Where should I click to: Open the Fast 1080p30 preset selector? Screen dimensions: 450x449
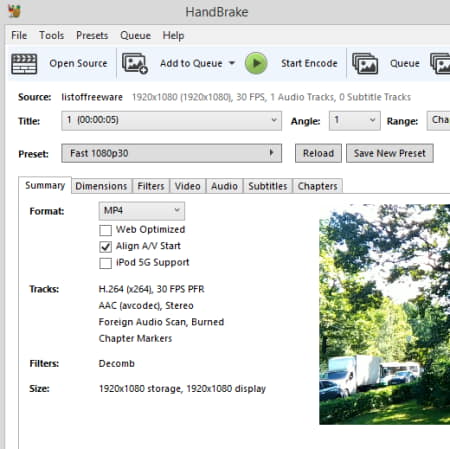coord(171,153)
